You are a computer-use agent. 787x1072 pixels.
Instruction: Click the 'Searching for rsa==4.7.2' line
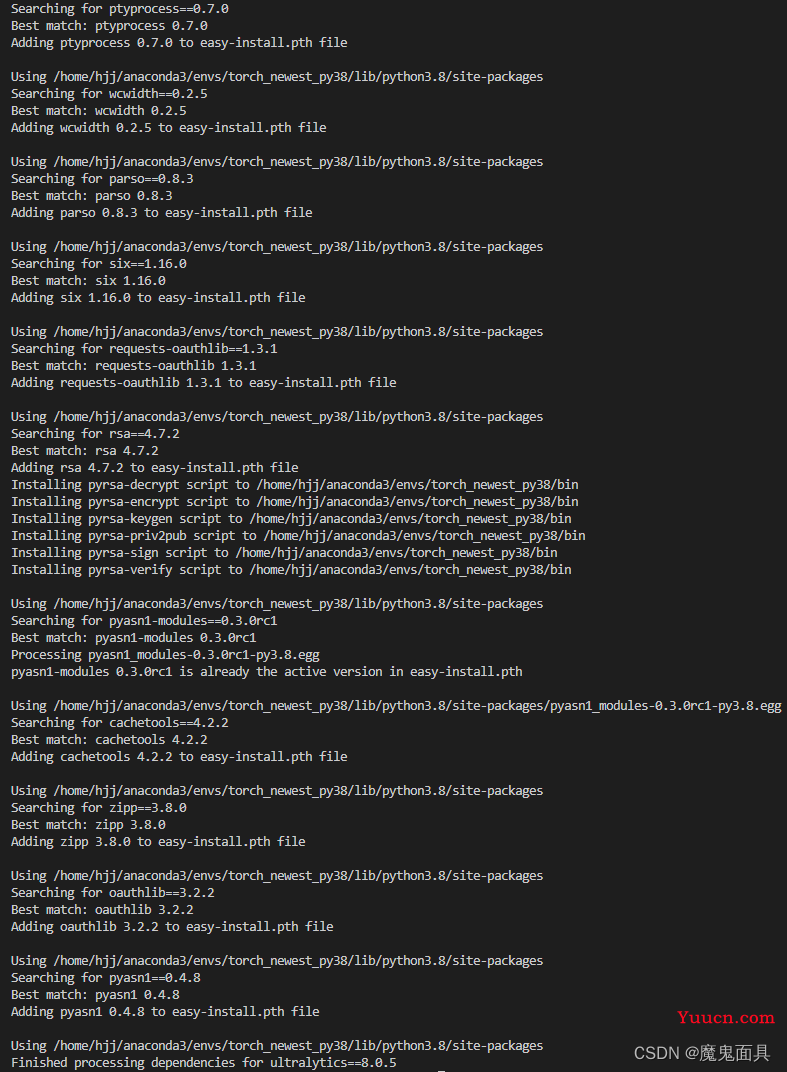[95, 433]
